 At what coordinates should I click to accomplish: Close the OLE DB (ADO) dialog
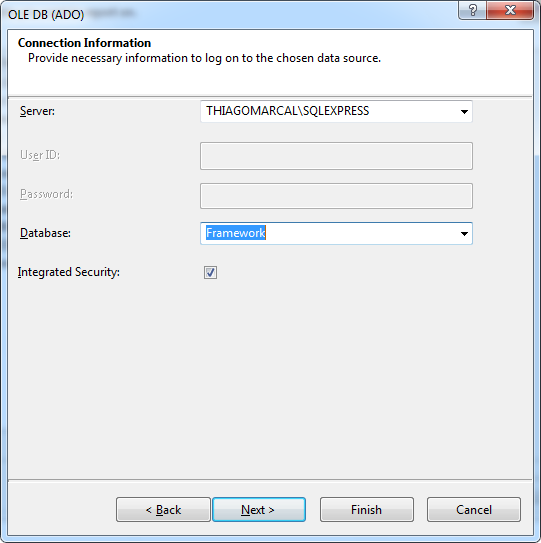tap(510, 10)
